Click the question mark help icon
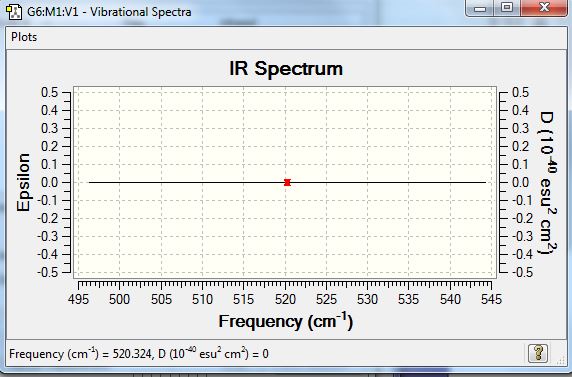This screenshot has width=572, height=377. pos(538,353)
